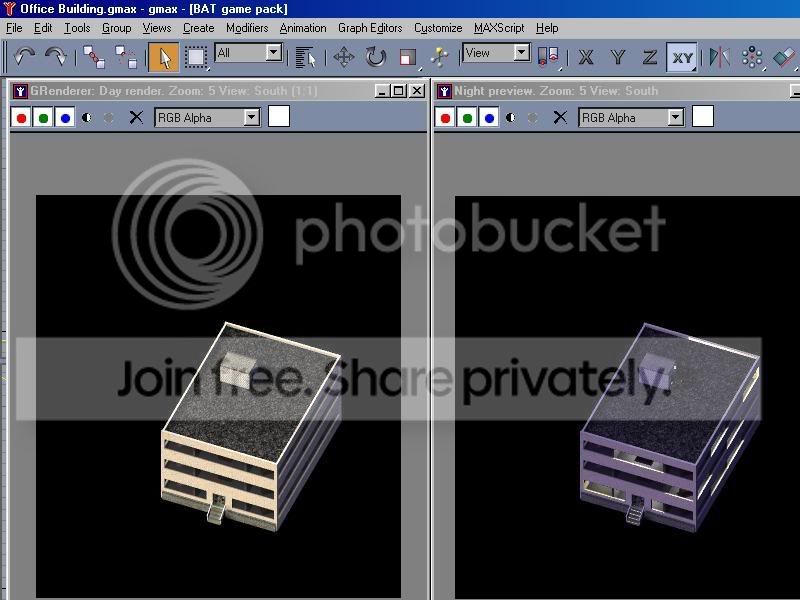Toggle alpha channel display in Day render
Screen dimensions: 800x600
pyautogui.click(x=87, y=117)
